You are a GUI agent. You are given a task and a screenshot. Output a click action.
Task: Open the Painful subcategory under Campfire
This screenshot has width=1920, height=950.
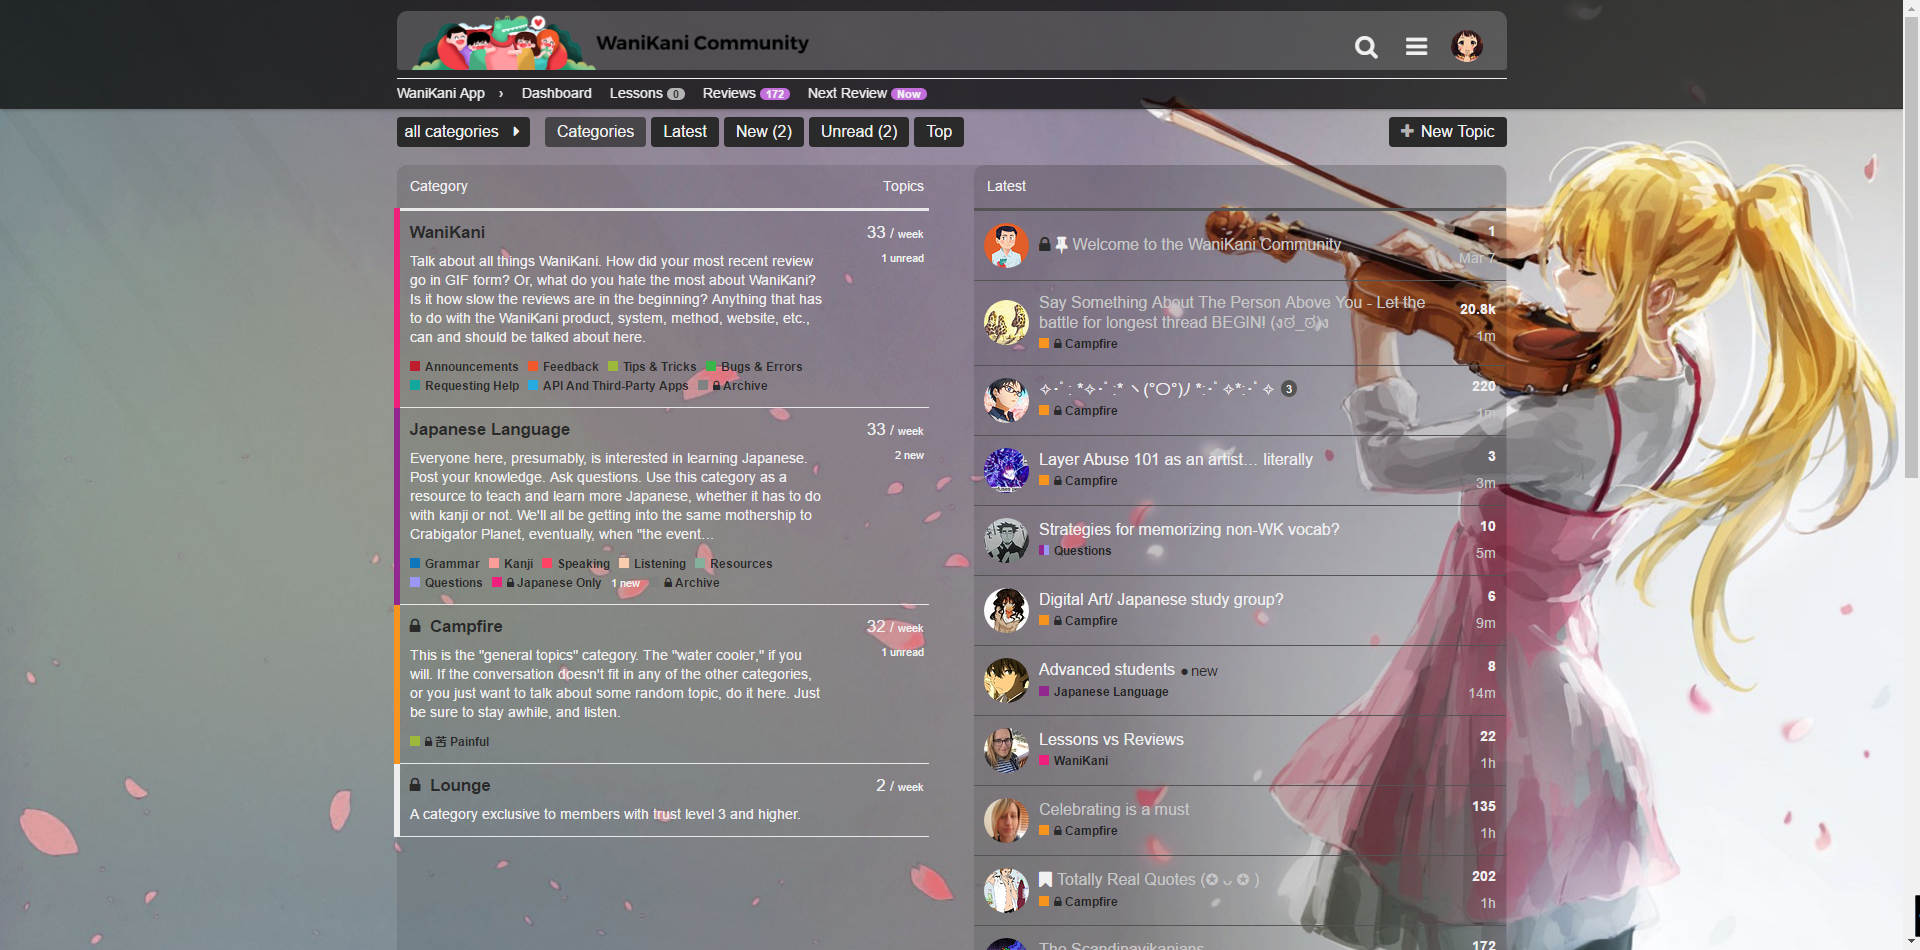449,742
